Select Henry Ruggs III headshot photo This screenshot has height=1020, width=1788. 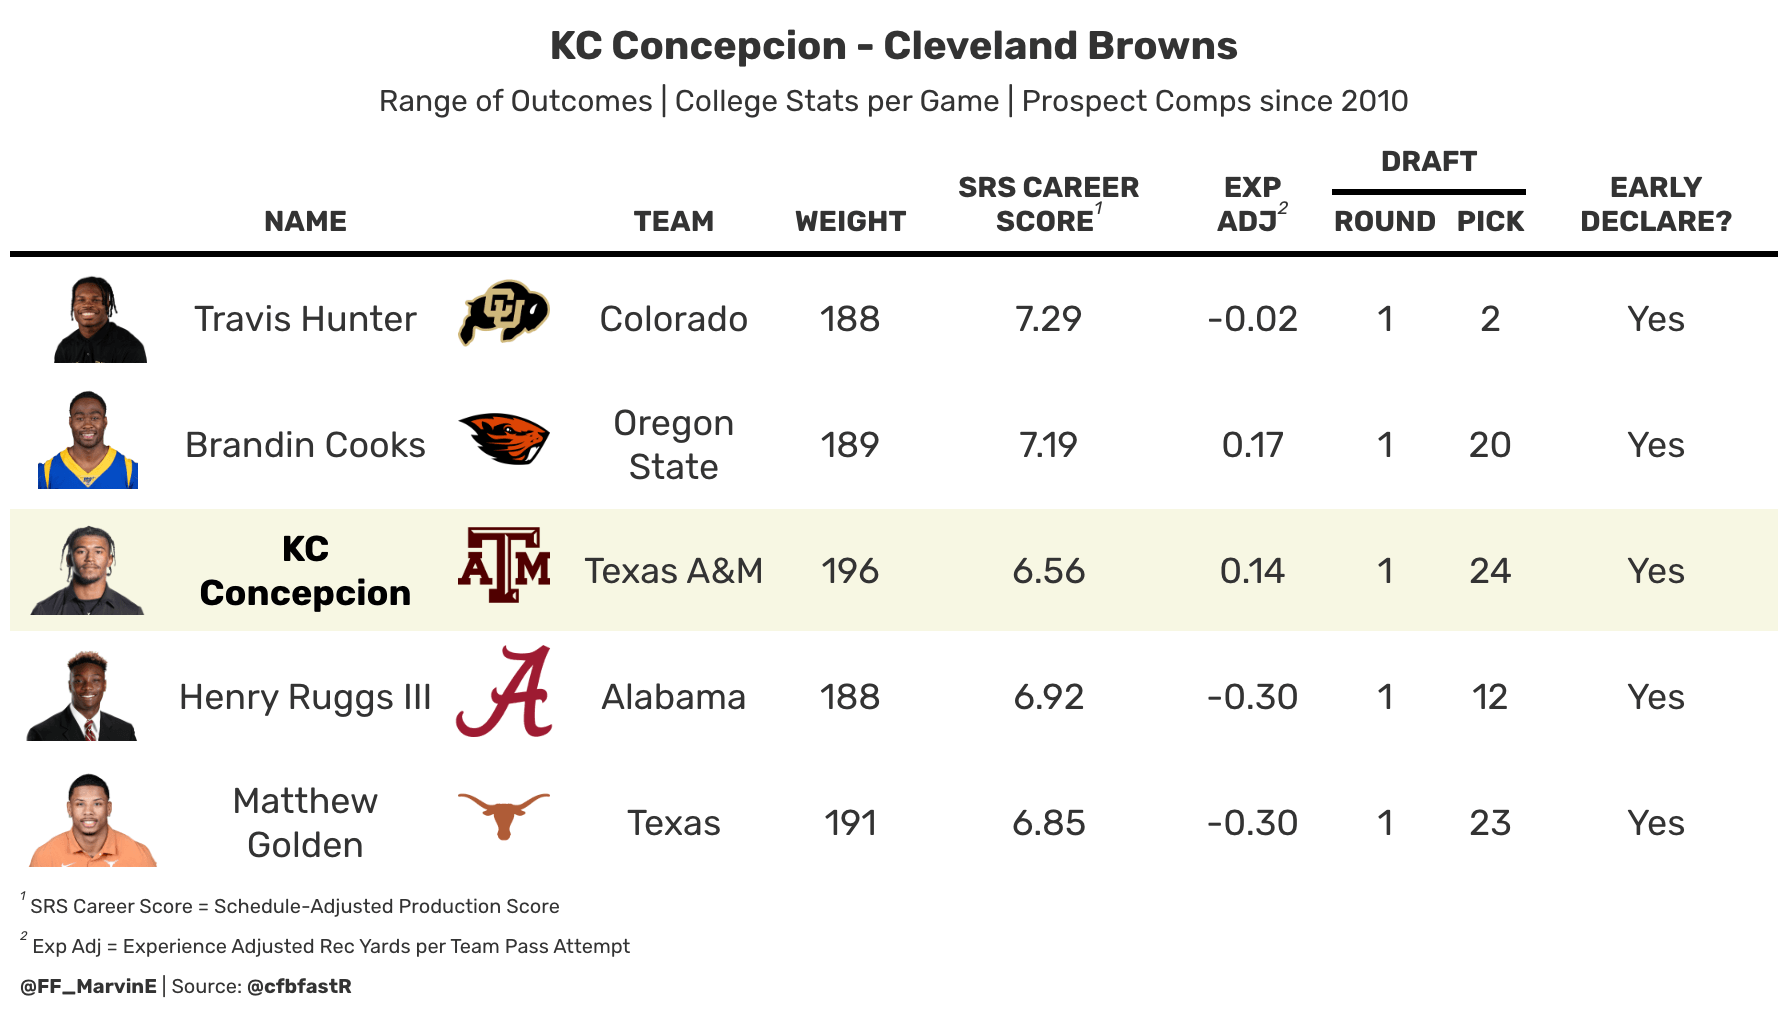coord(82,696)
